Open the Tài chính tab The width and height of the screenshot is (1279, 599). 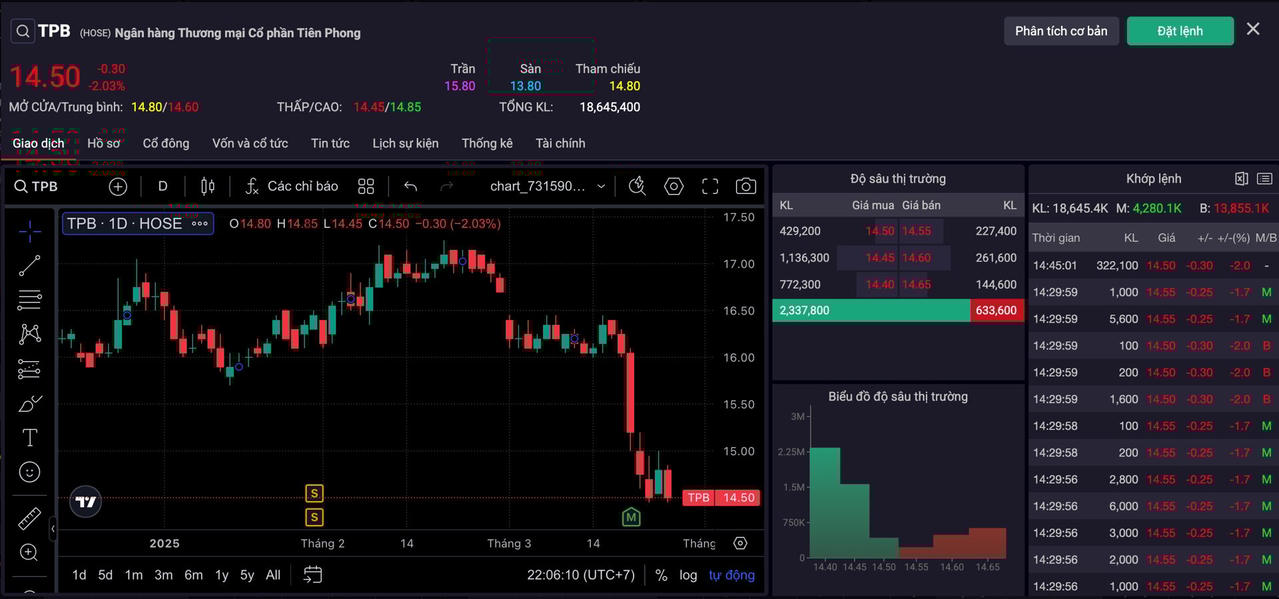click(x=560, y=143)
